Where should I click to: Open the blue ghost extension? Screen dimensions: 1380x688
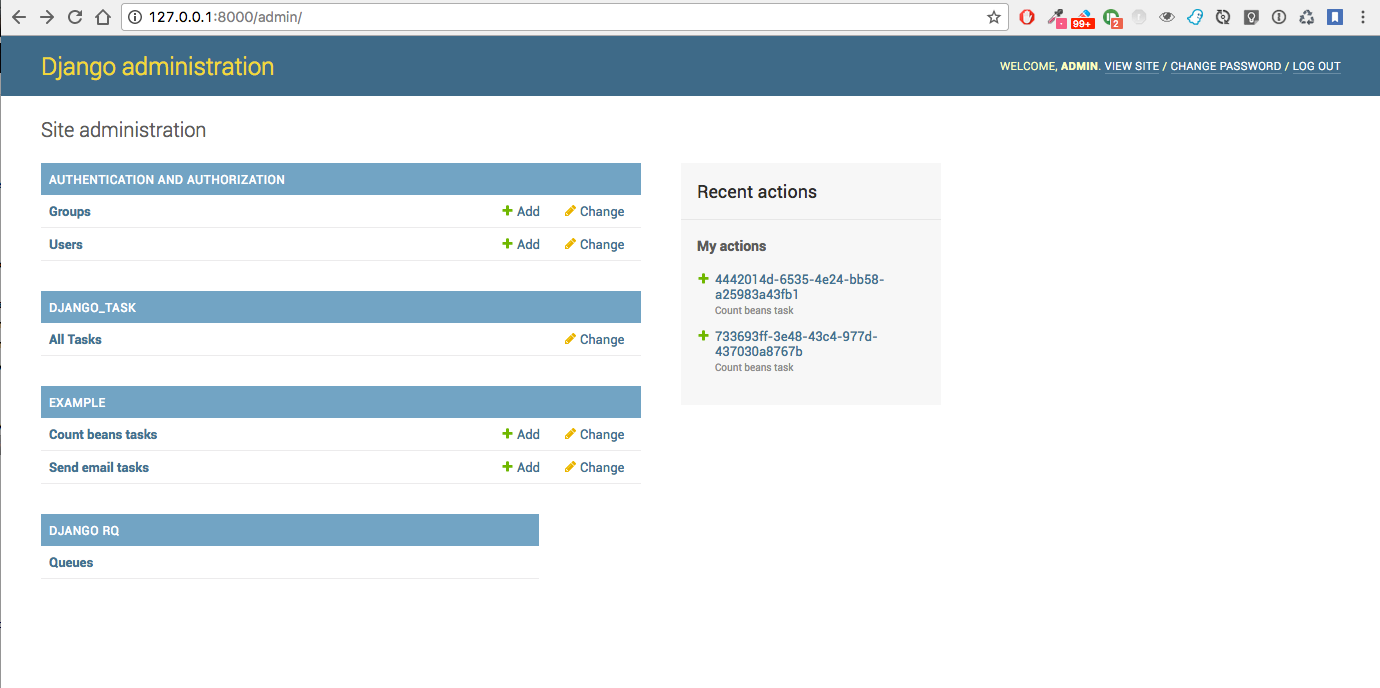tap(1195, 17)
